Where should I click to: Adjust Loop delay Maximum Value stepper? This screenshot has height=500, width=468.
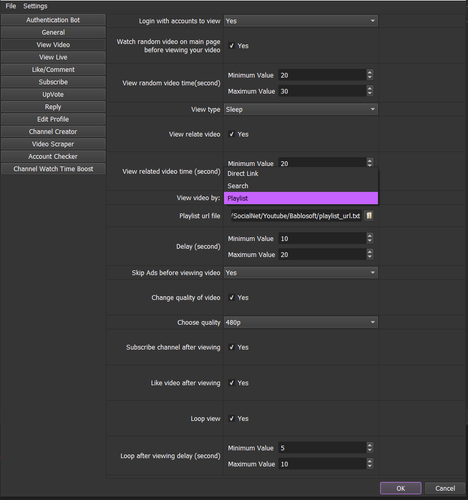[370, 464]
